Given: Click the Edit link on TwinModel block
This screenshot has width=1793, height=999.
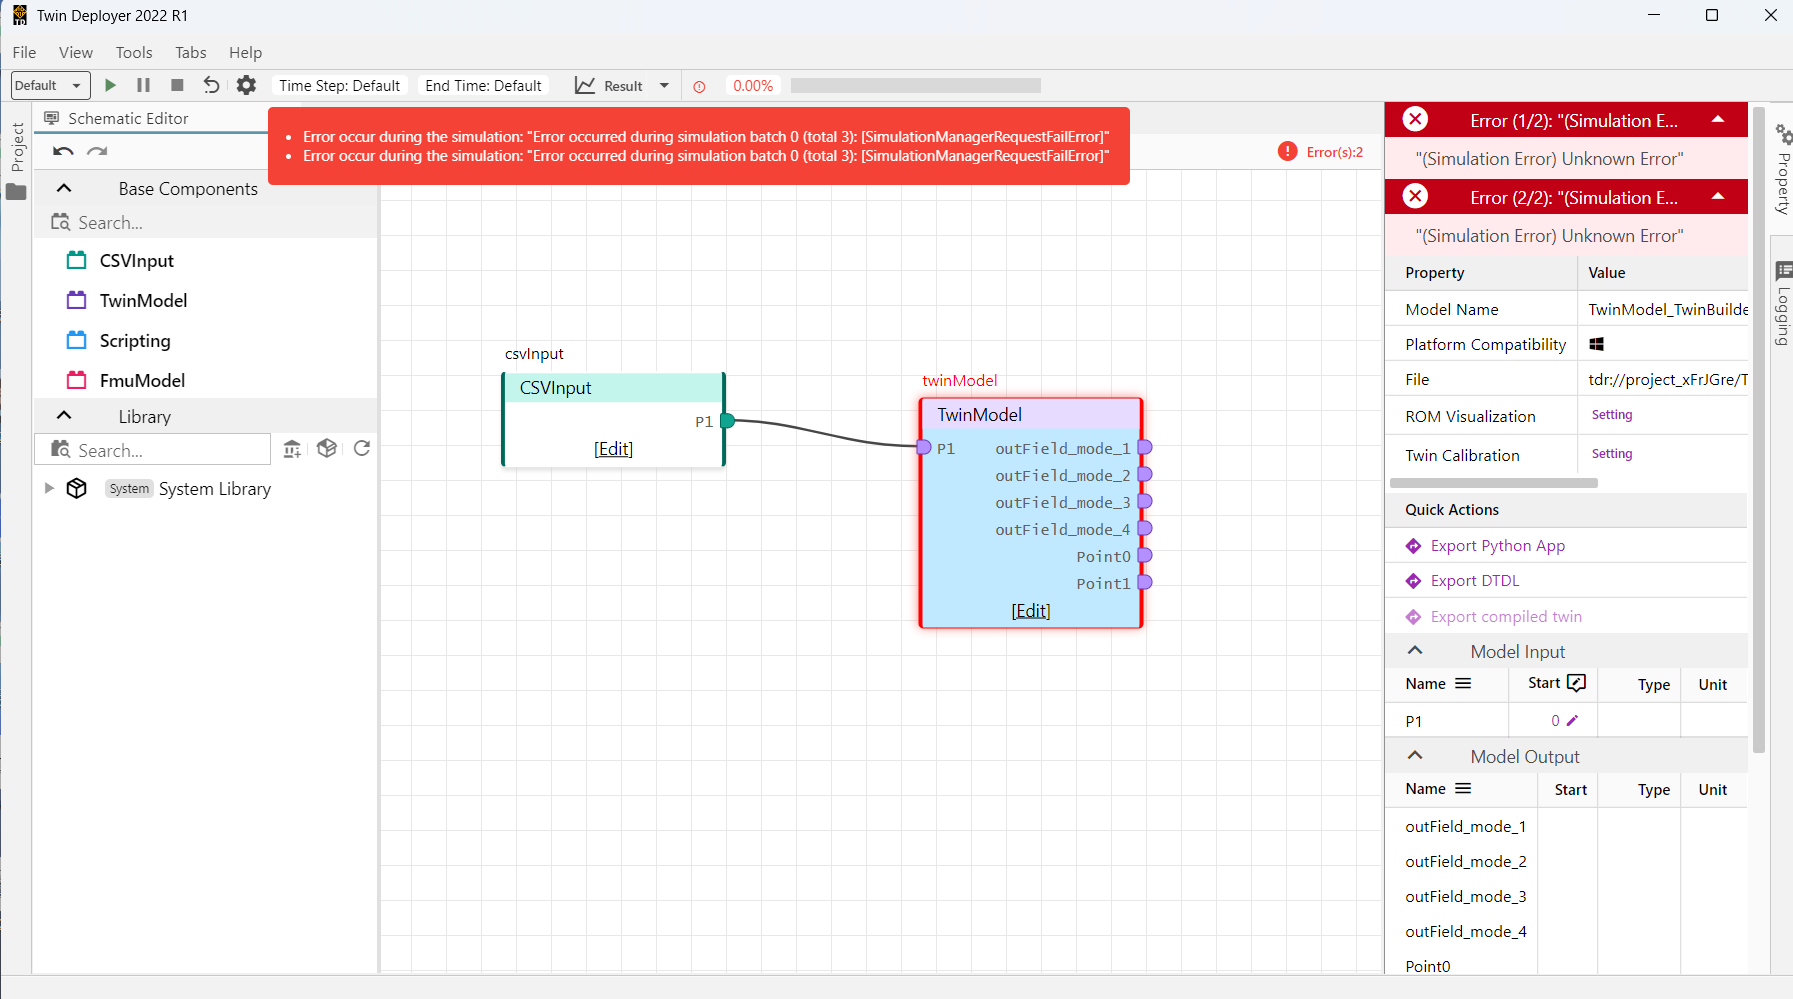Looking at the screenshot, I should (1031, 611).
